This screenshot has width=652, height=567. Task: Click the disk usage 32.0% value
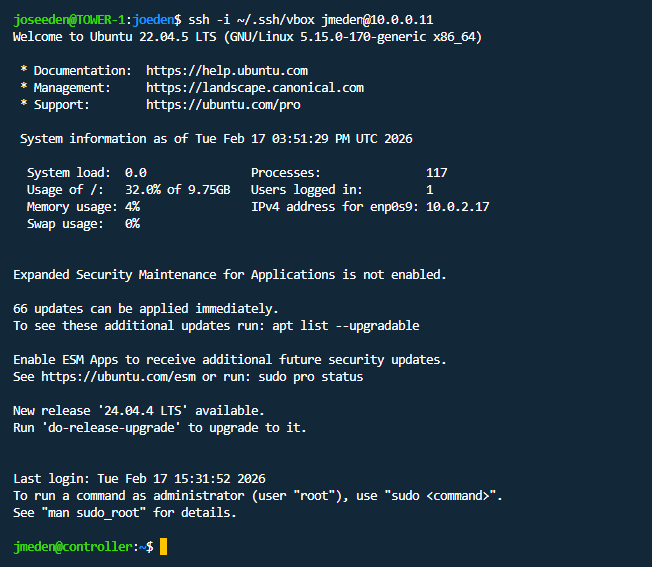(146, 190)
